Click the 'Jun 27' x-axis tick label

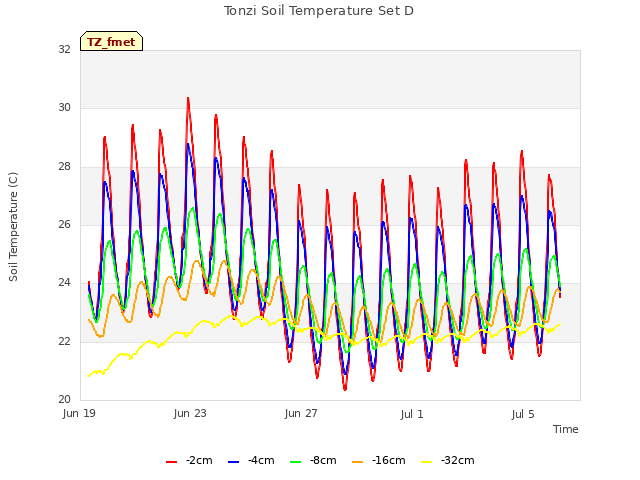301,413
